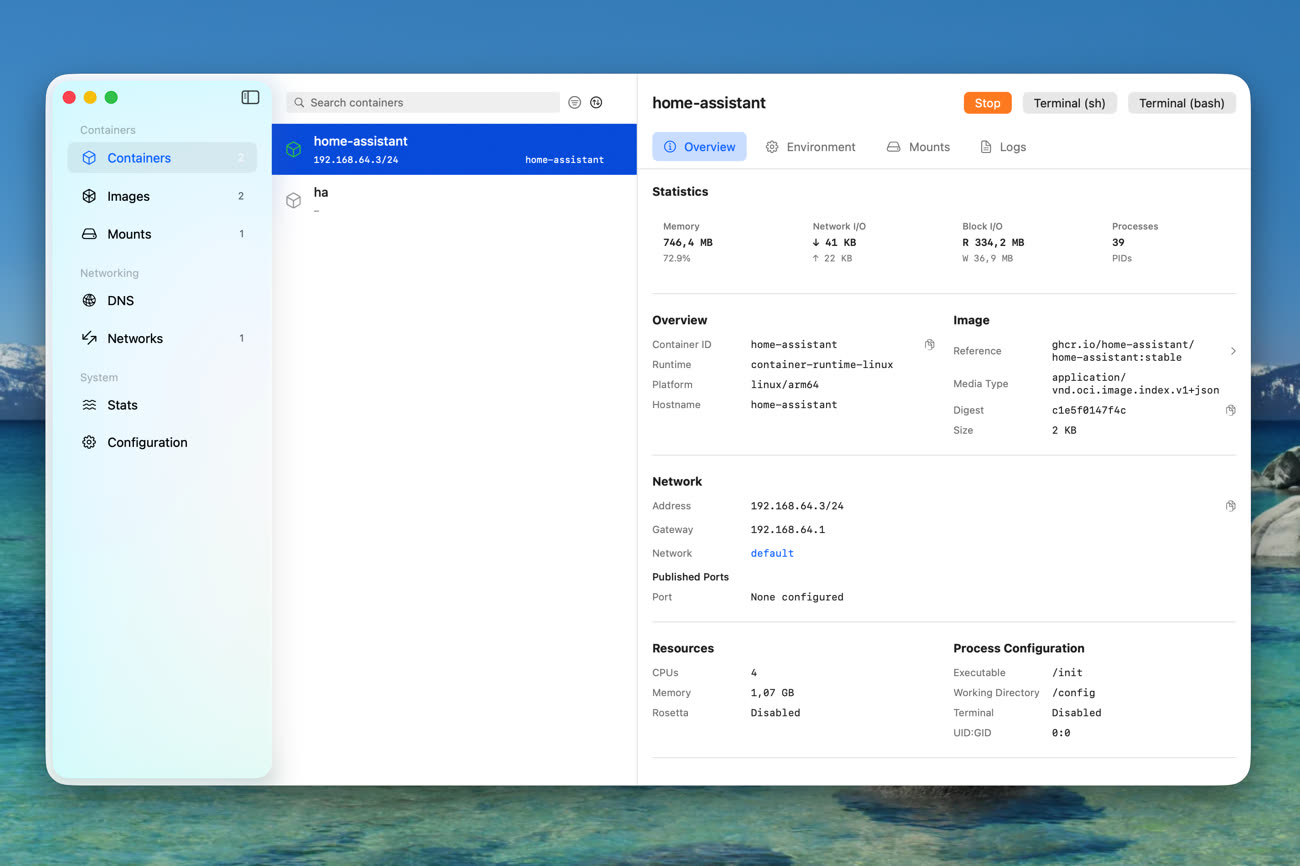Open the Terminal (bash) session

(1181, 103)
